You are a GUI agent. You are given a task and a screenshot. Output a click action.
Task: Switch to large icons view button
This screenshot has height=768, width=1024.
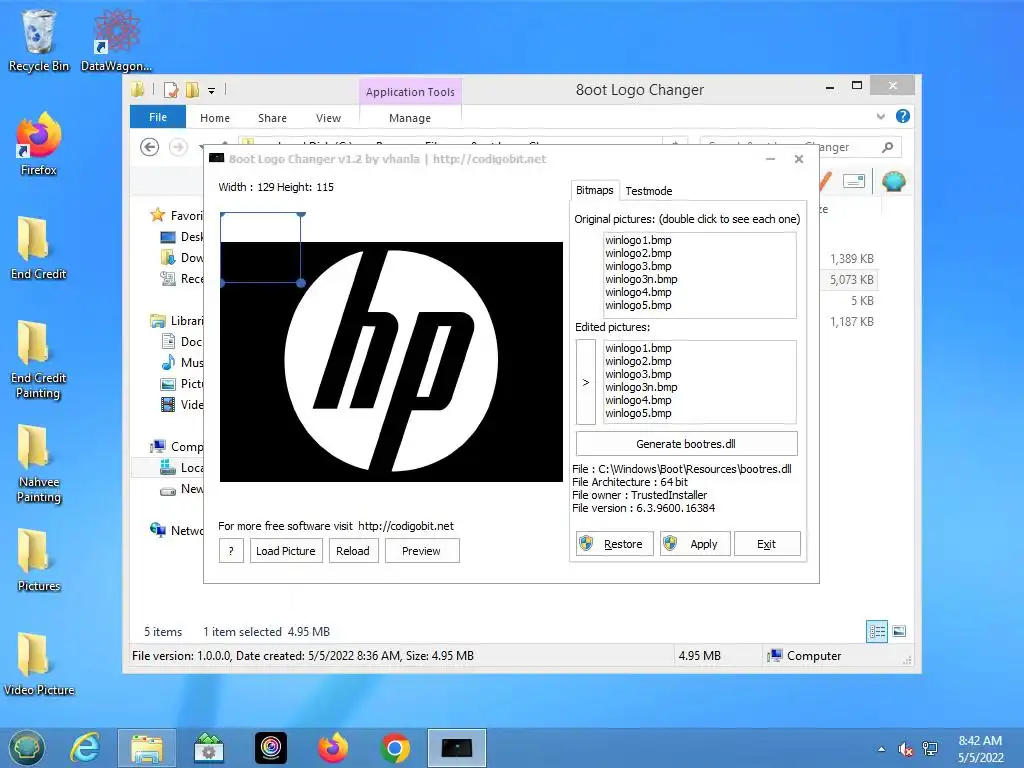[x=899, y=631]
